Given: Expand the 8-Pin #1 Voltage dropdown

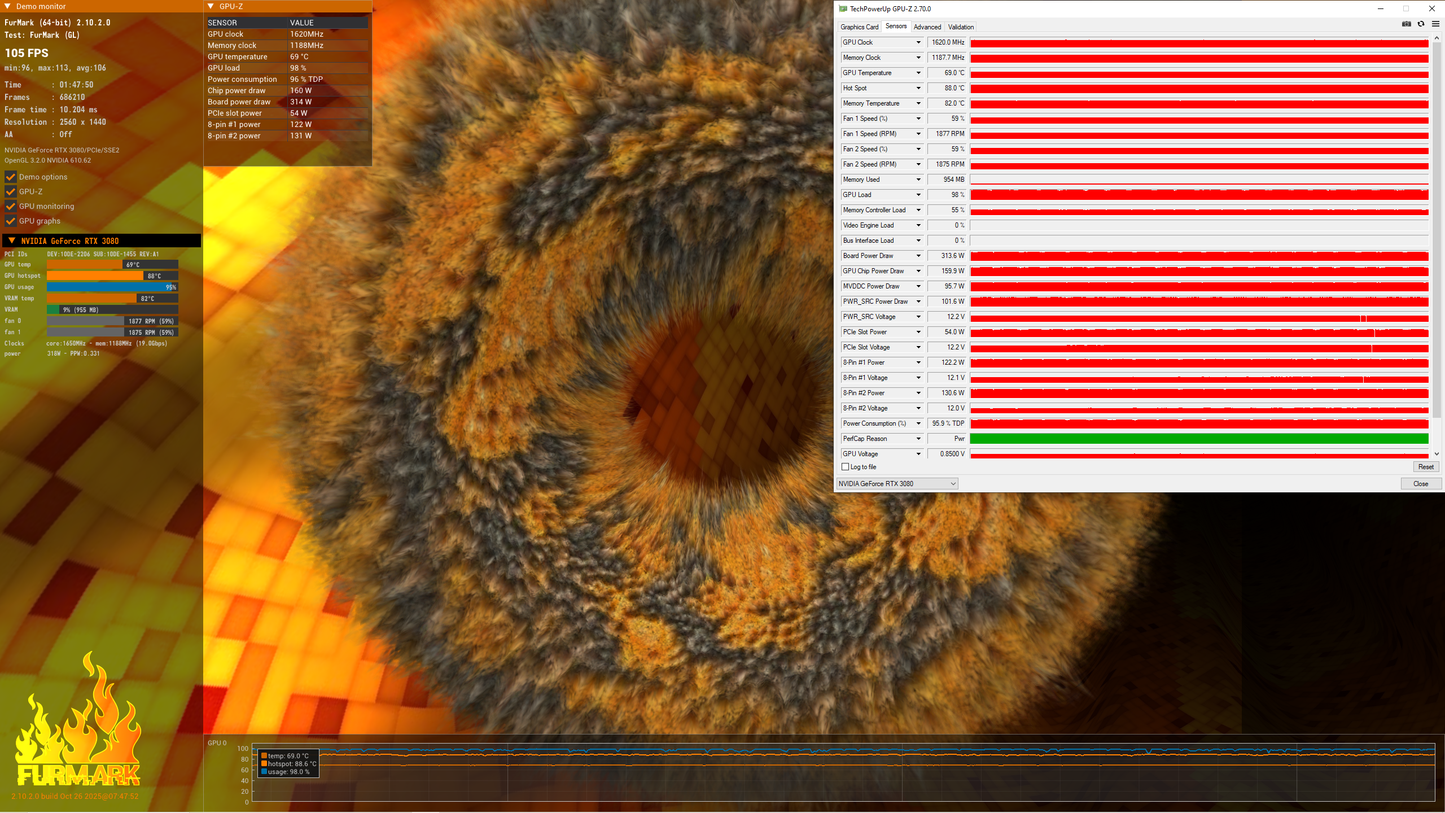Looking at the screenshot, I should (x=918, y=378).
